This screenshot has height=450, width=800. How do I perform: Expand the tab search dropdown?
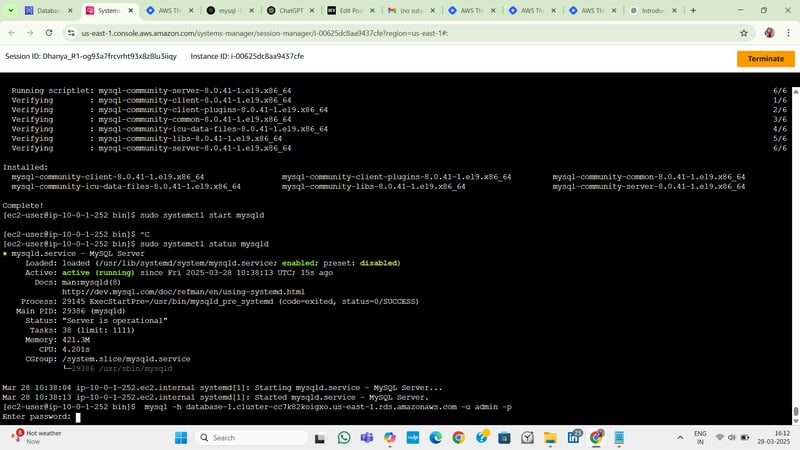(10, 10)
